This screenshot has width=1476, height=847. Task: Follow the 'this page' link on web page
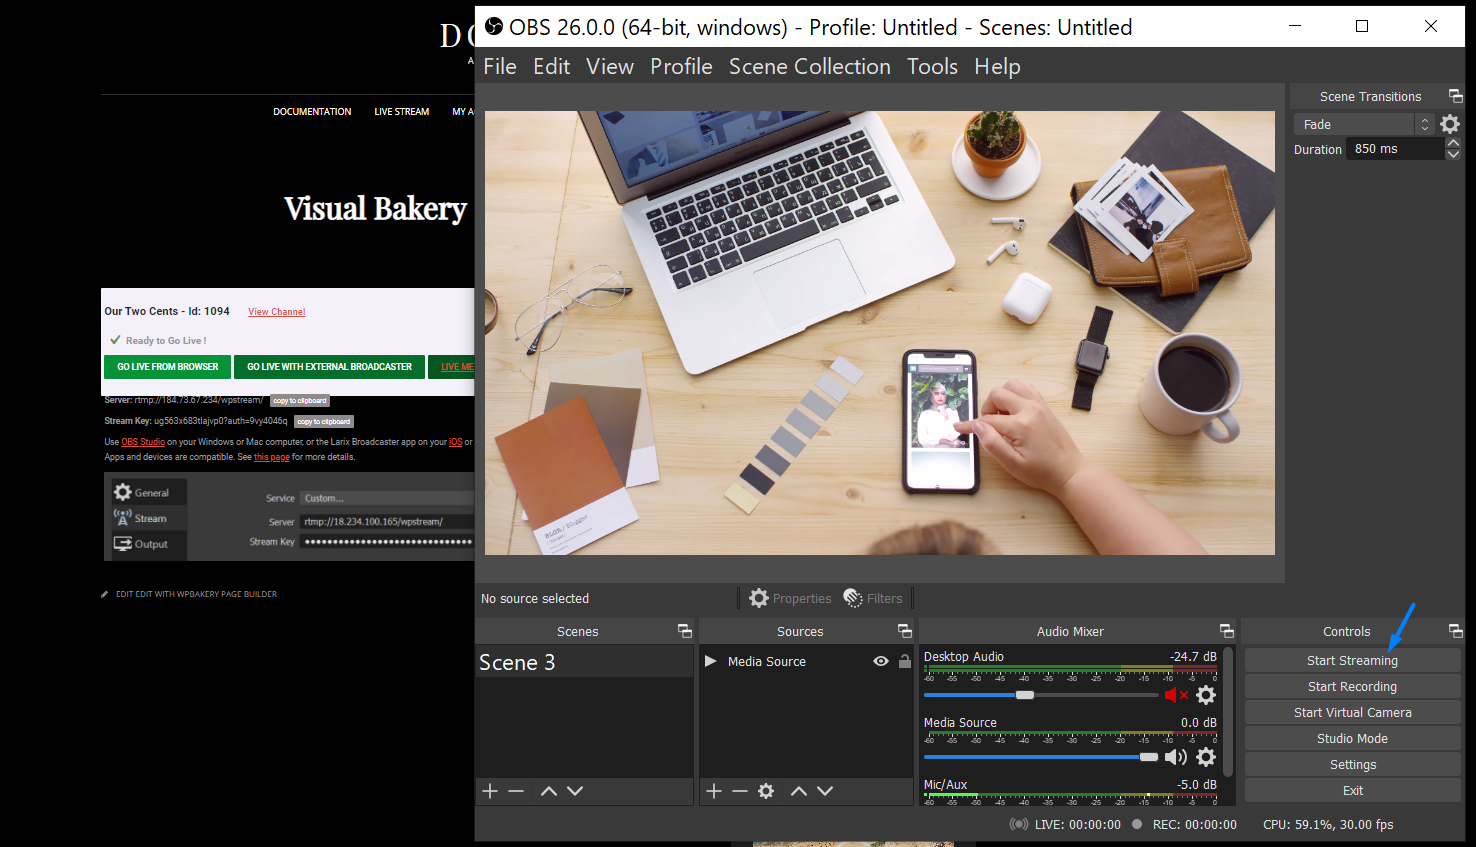click(272, 457)
